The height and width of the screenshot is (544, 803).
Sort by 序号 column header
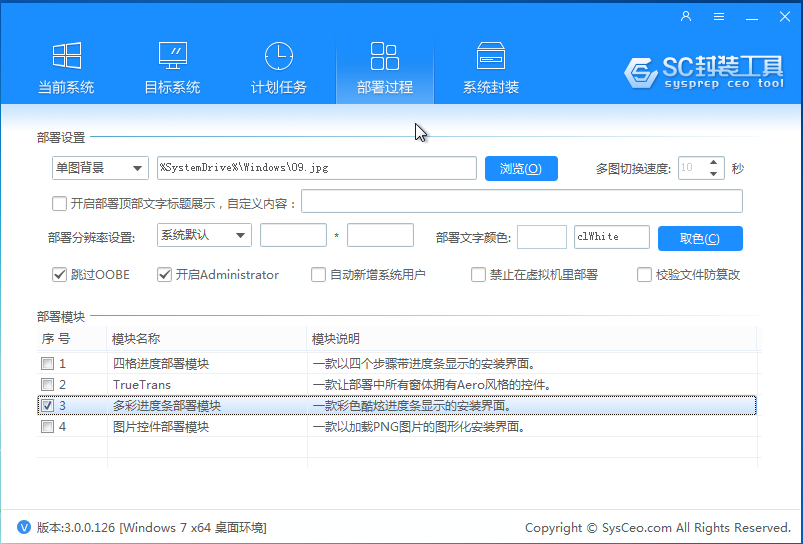72,339
